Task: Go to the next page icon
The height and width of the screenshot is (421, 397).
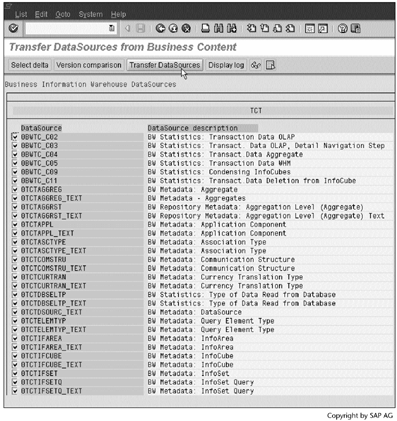Action: tap(277, 29)
